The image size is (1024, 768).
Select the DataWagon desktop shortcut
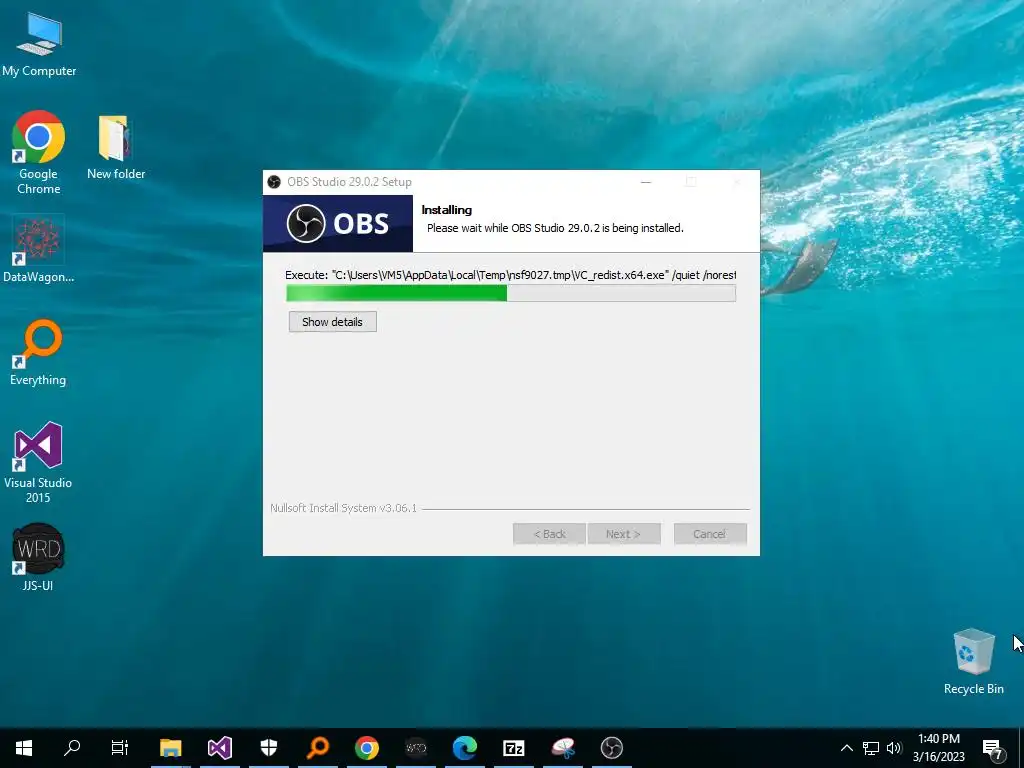tap(39, 249)
